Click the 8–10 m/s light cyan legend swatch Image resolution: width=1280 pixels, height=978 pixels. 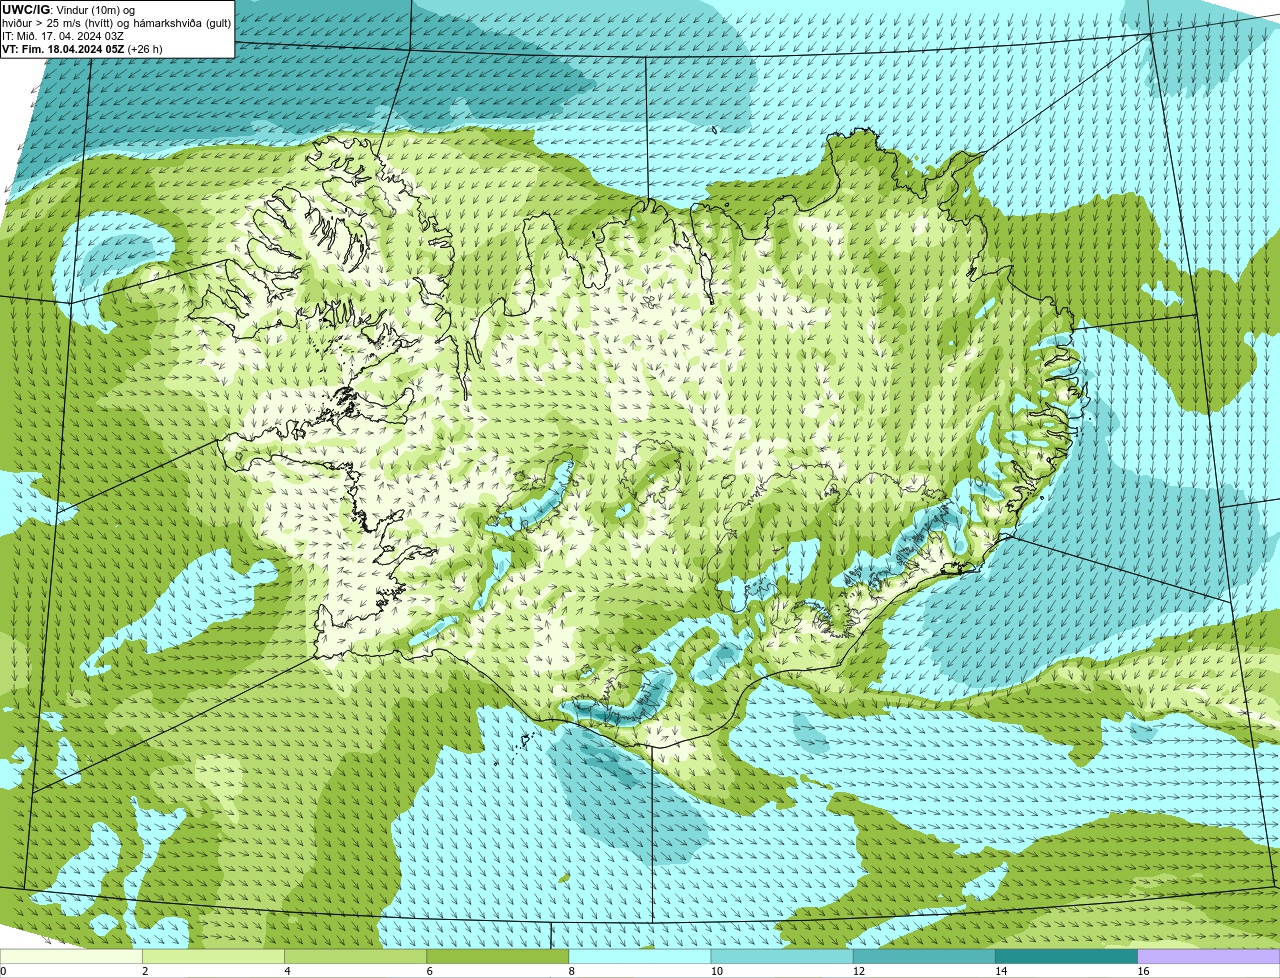pos(640,956)
